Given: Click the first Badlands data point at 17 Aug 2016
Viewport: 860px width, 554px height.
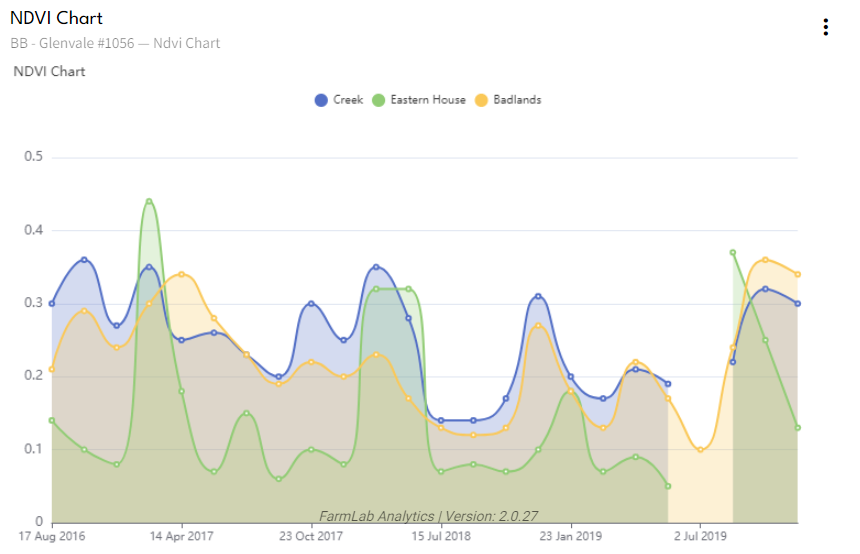Looking at the screenshot, I should [52, 369].
